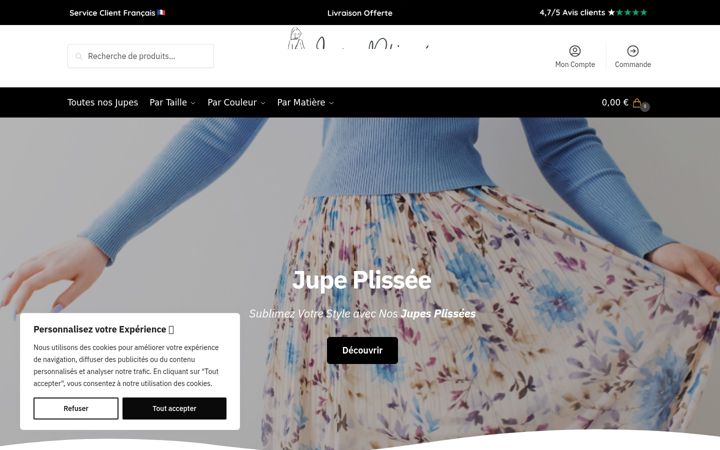Click the Commande label
720x450 pixels.
[x=633, y=64]
